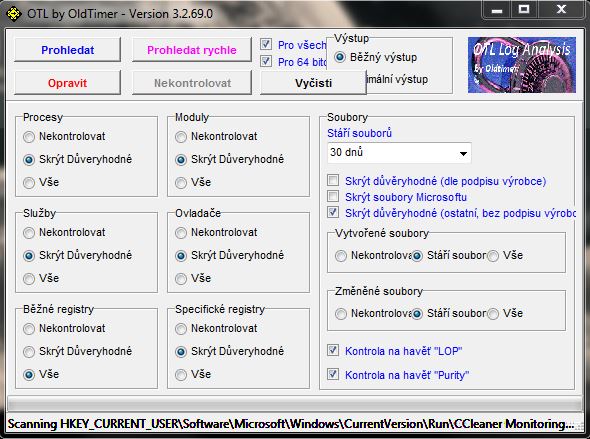Run quick scan with Prohledat rychle
590x439 pixels.
coord(192,50)
